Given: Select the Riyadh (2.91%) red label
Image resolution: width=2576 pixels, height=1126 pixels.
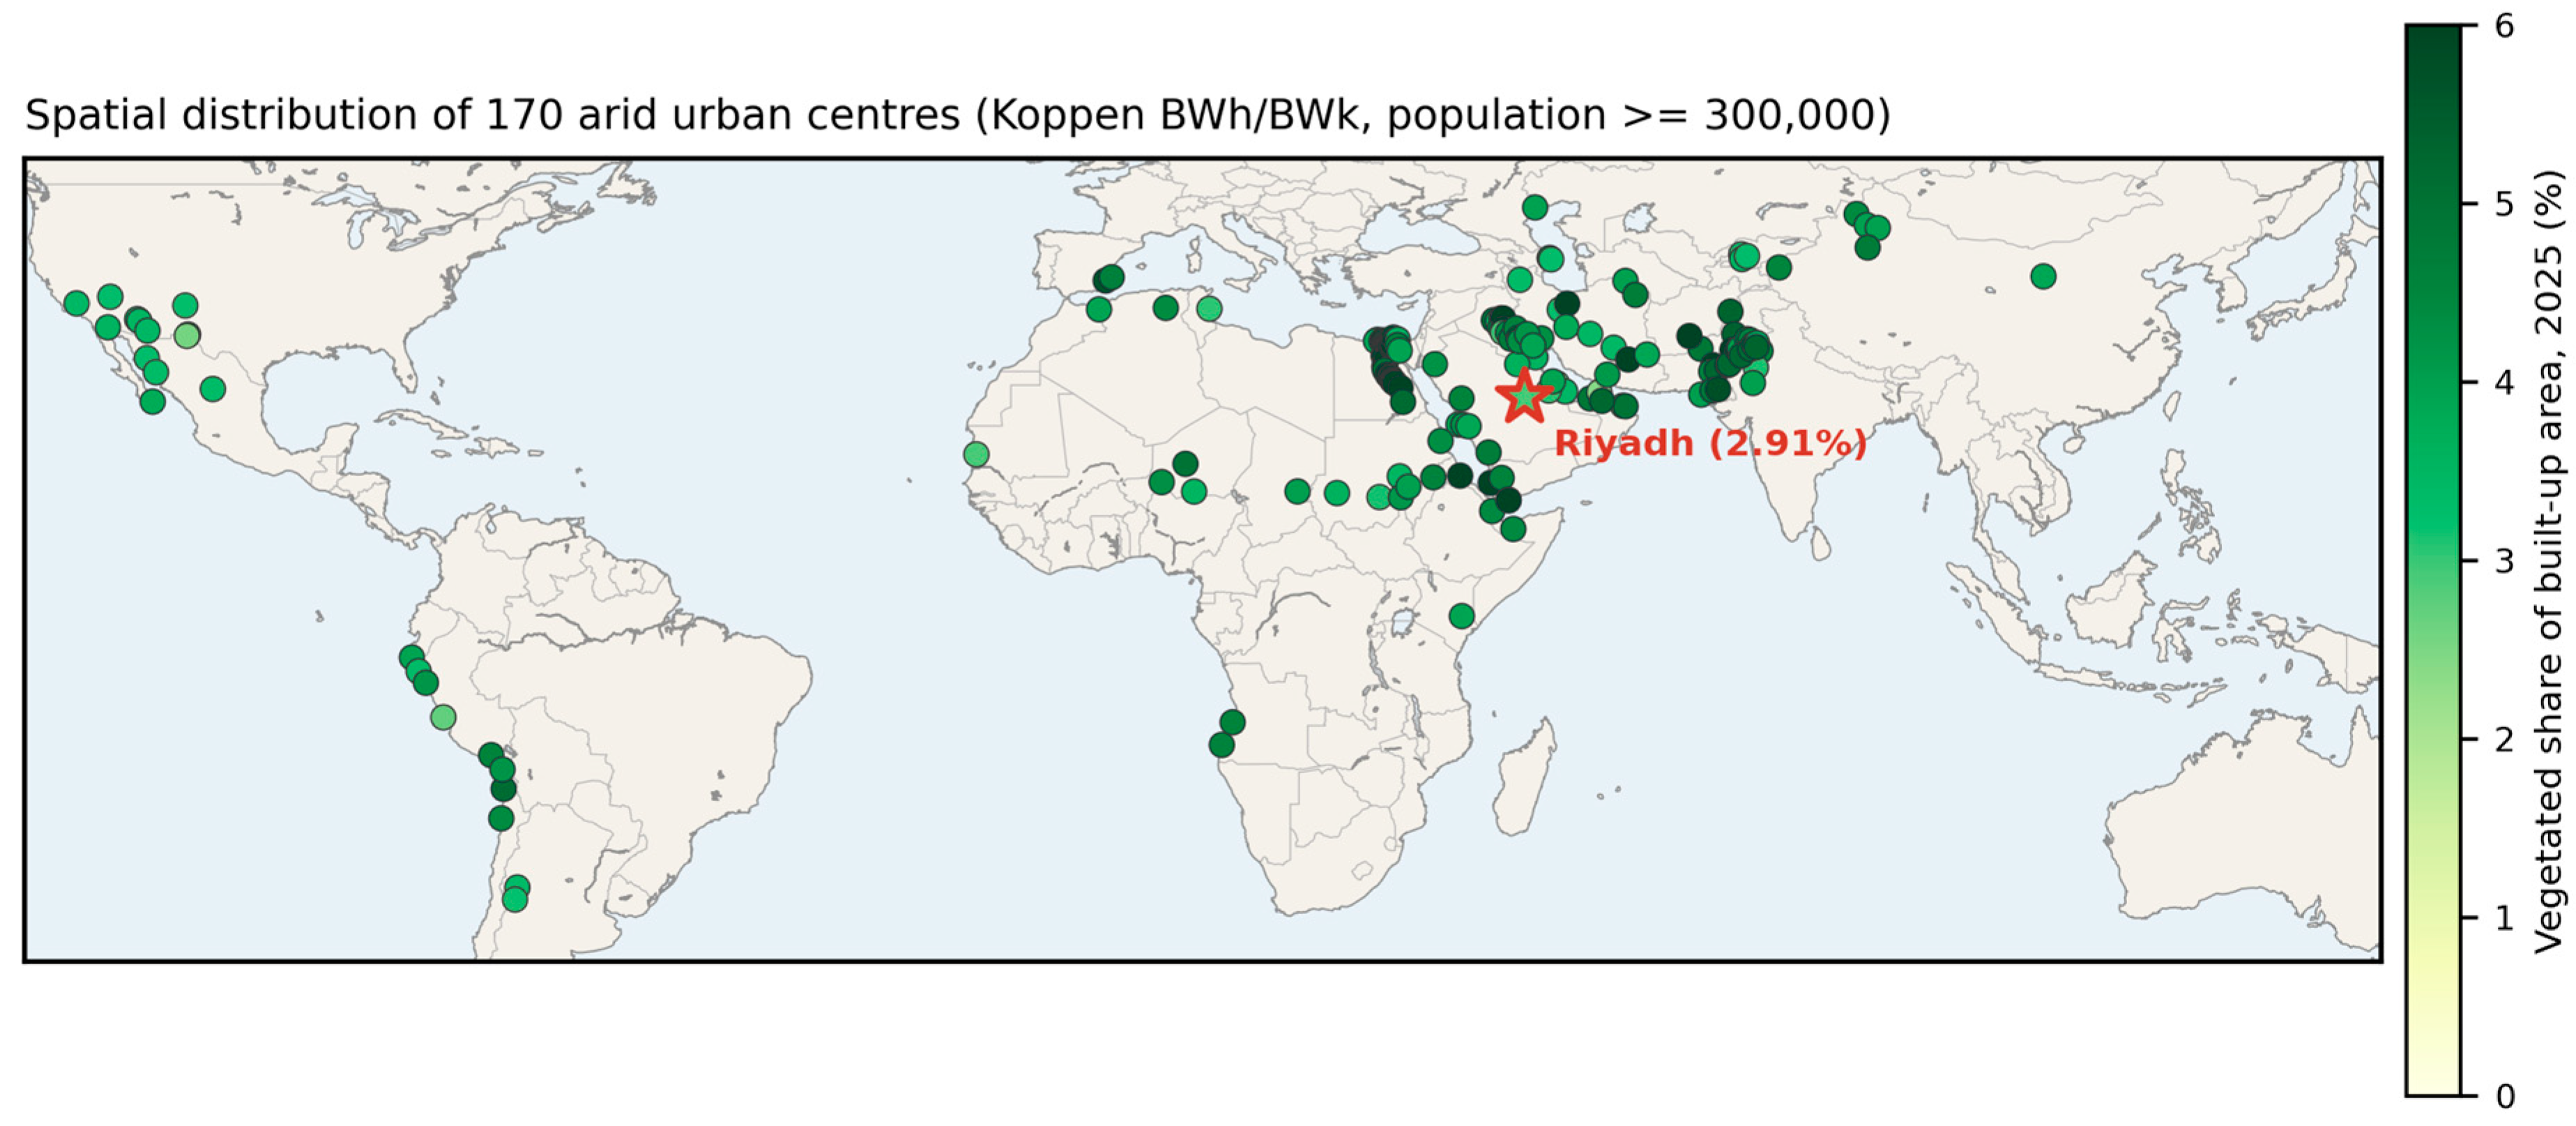Looking at the screenshot, I should click(x=1711, y=442).
